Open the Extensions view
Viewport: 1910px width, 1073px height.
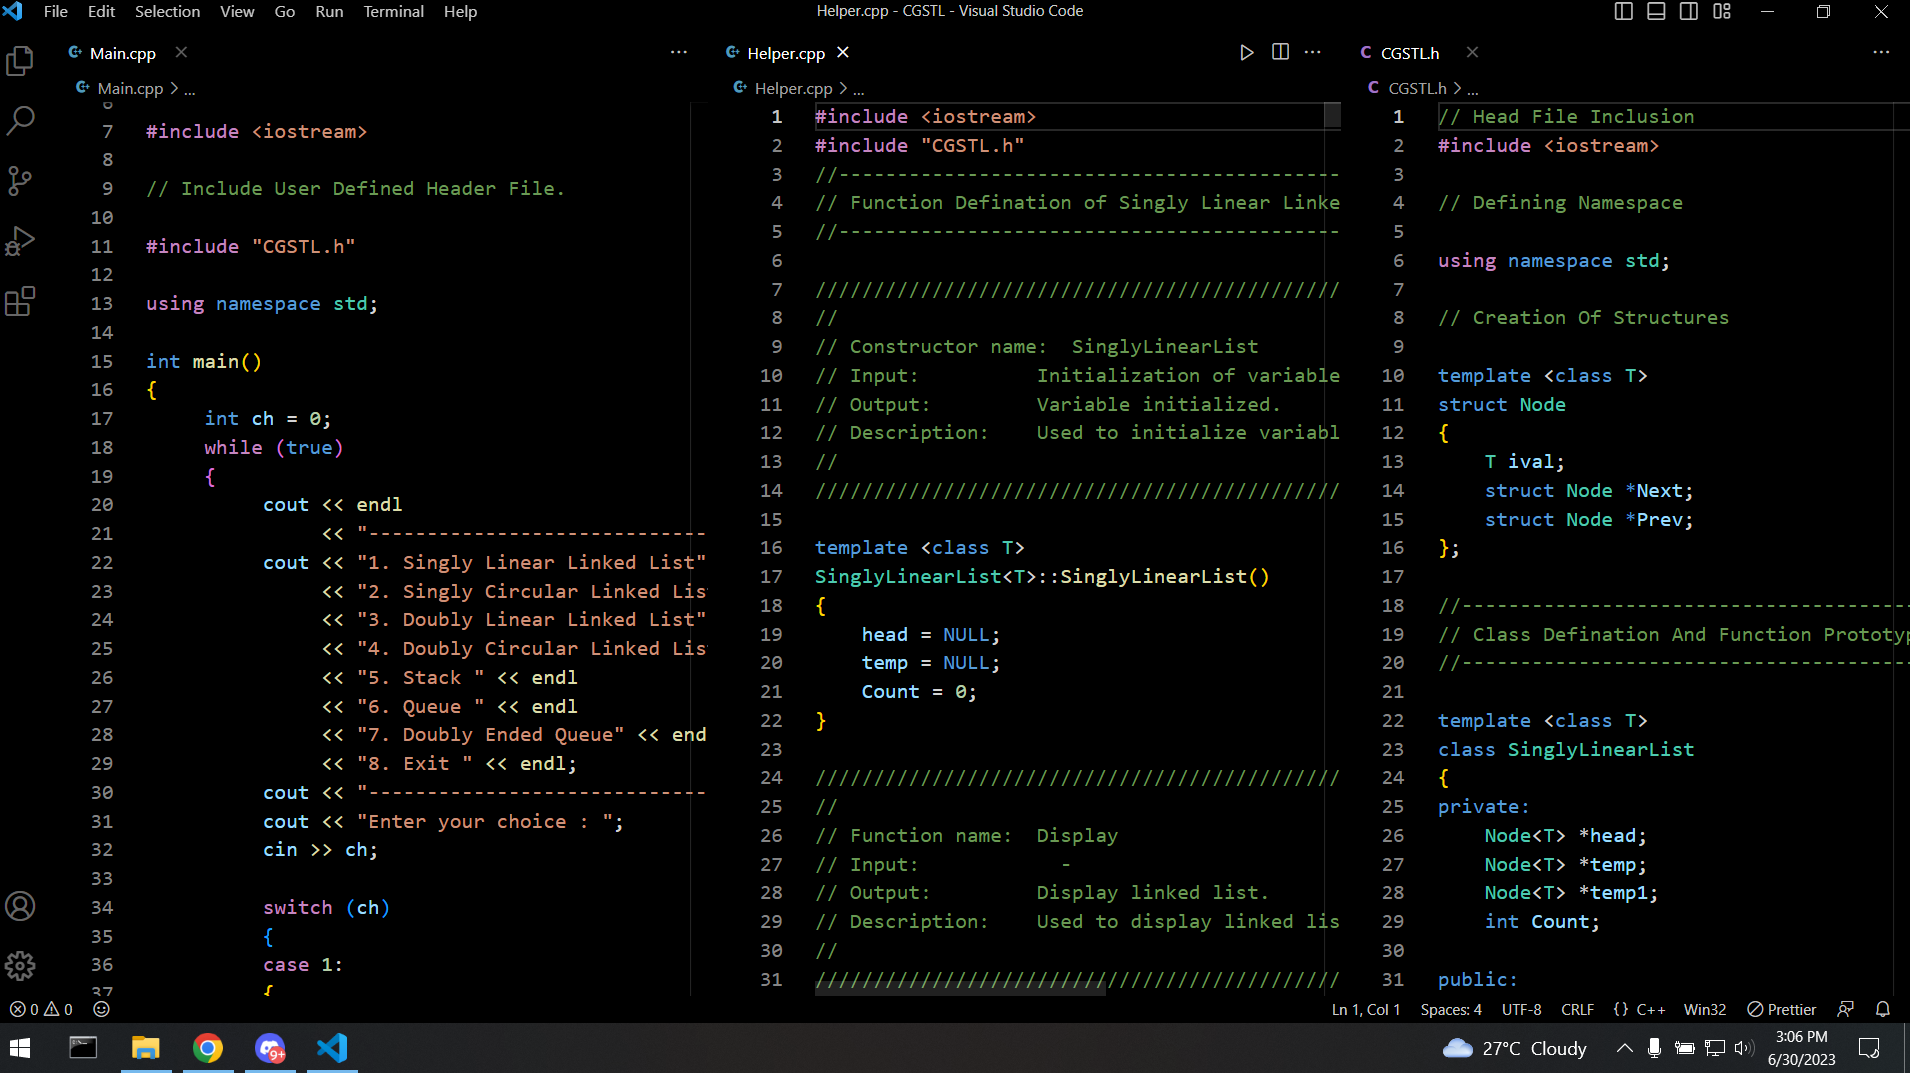(20, 301)
